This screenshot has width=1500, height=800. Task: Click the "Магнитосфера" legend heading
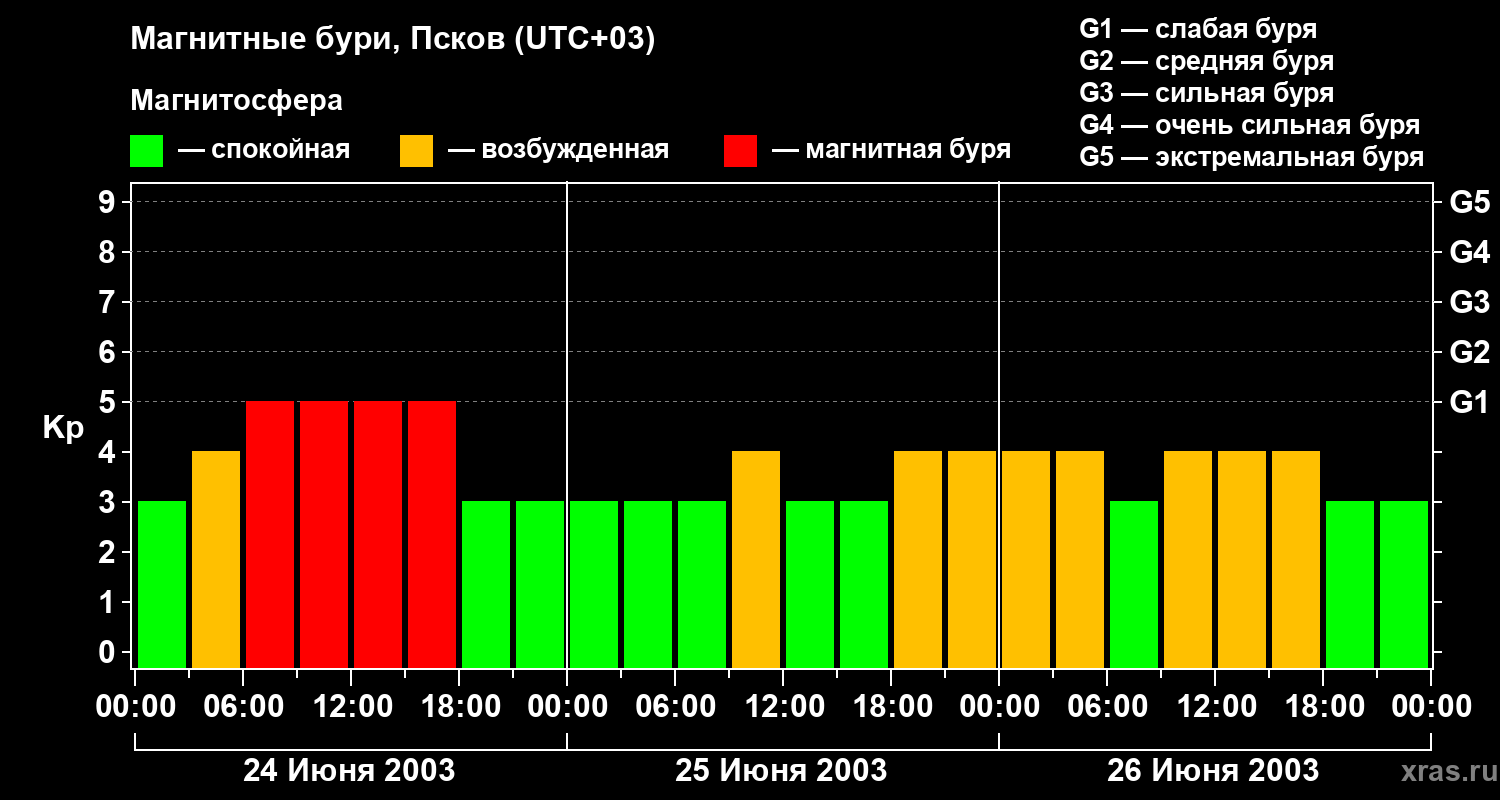tap(236, 101)
